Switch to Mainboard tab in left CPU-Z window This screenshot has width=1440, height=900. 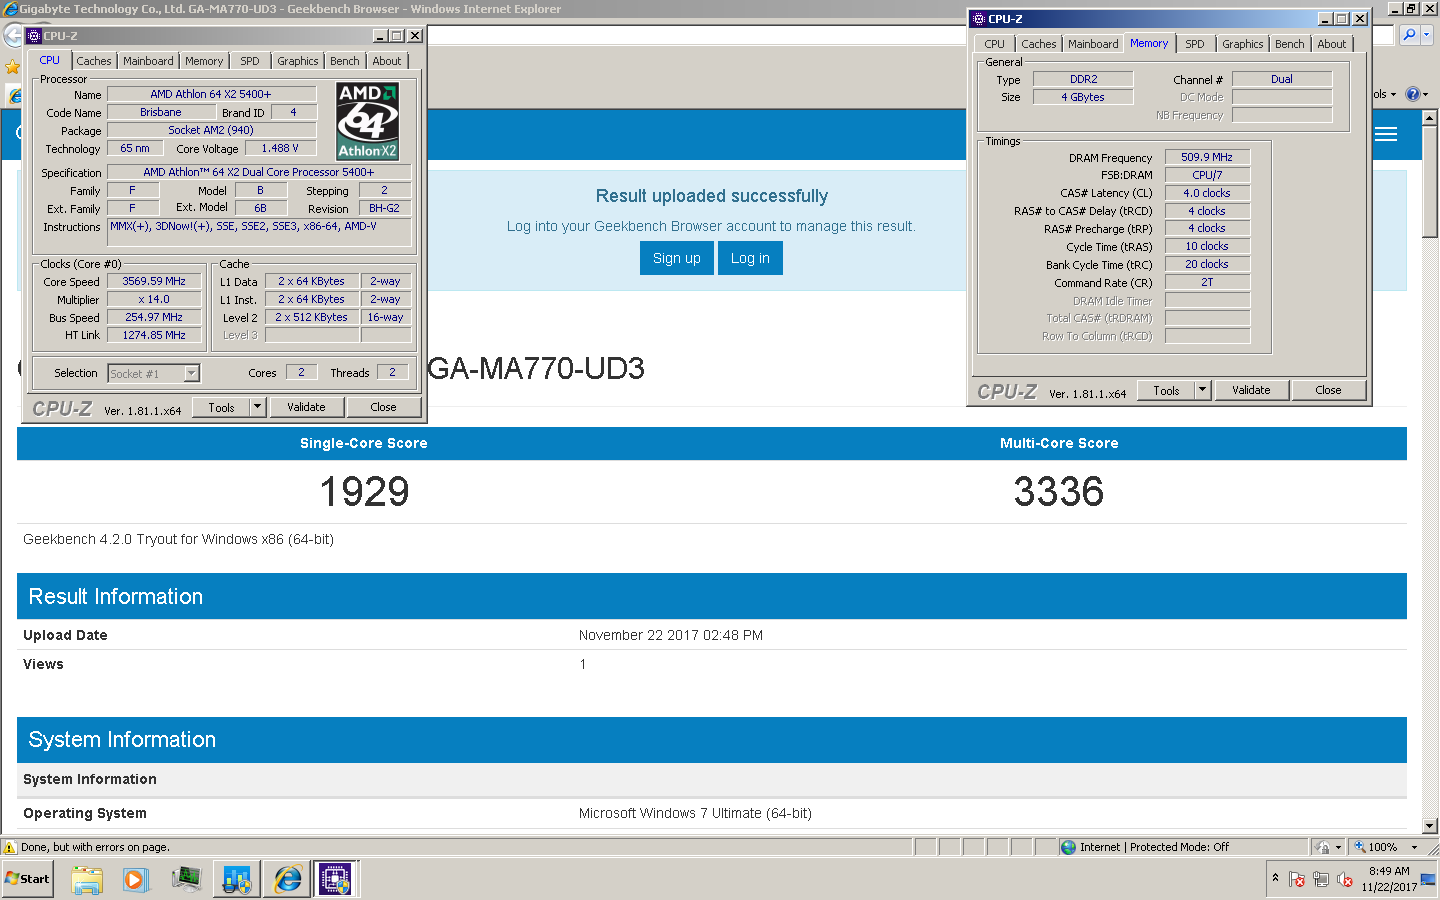click(x=148, y=61)
